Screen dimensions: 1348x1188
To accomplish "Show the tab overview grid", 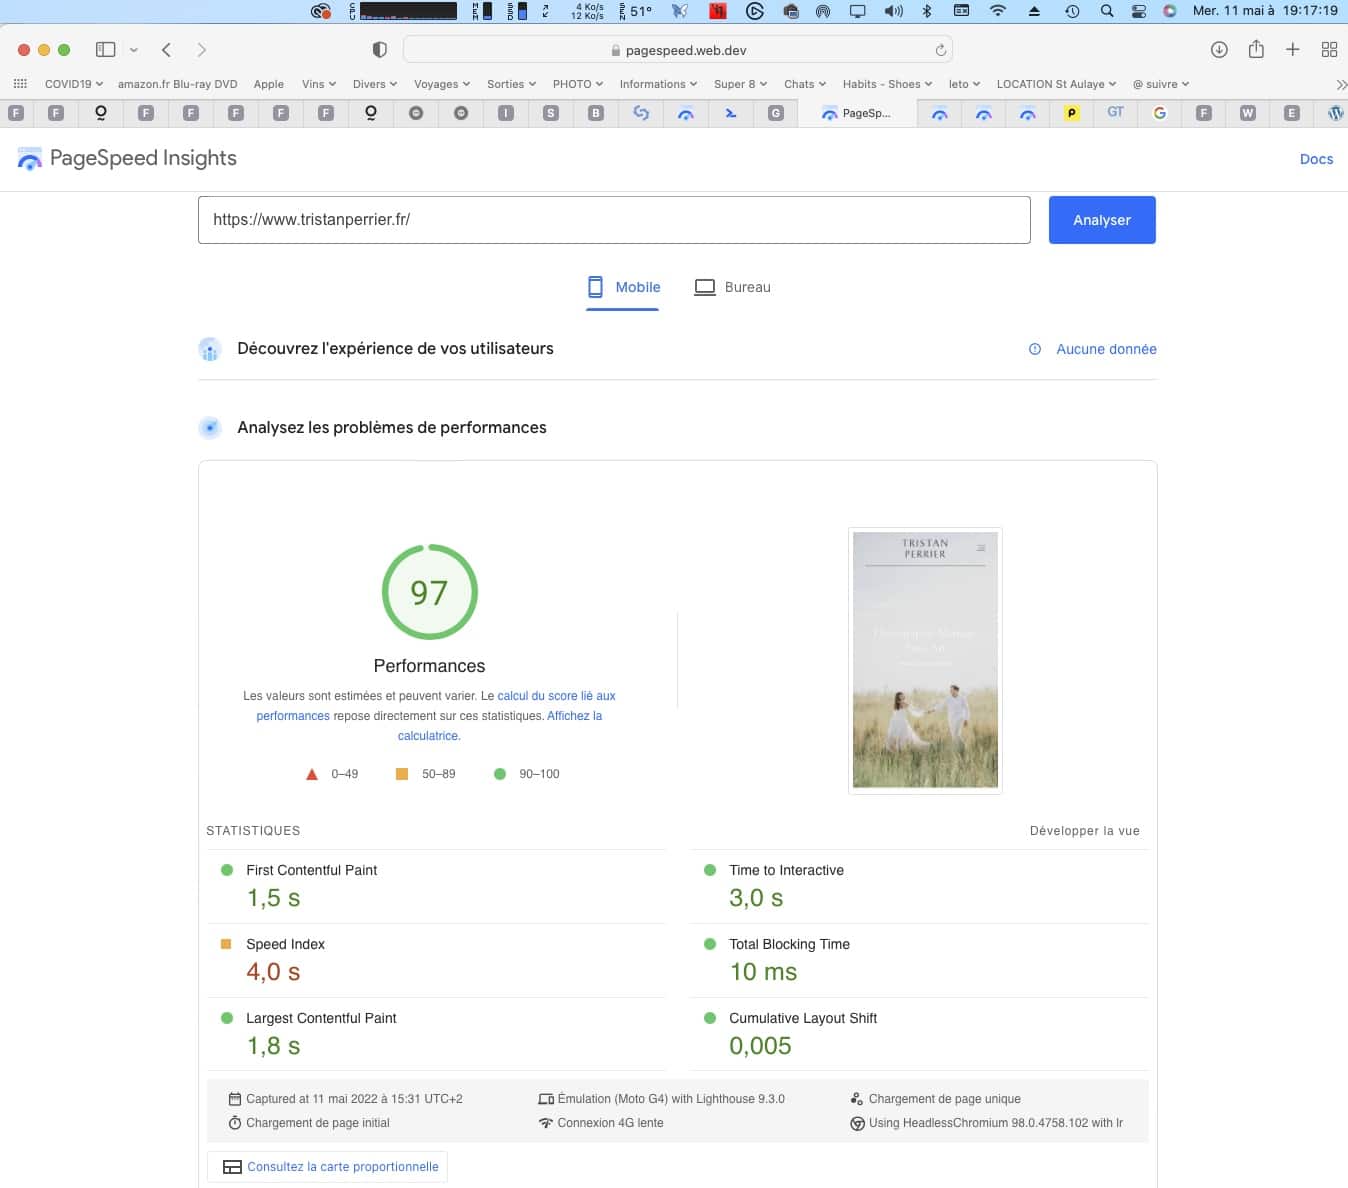I will point(1329,49).
